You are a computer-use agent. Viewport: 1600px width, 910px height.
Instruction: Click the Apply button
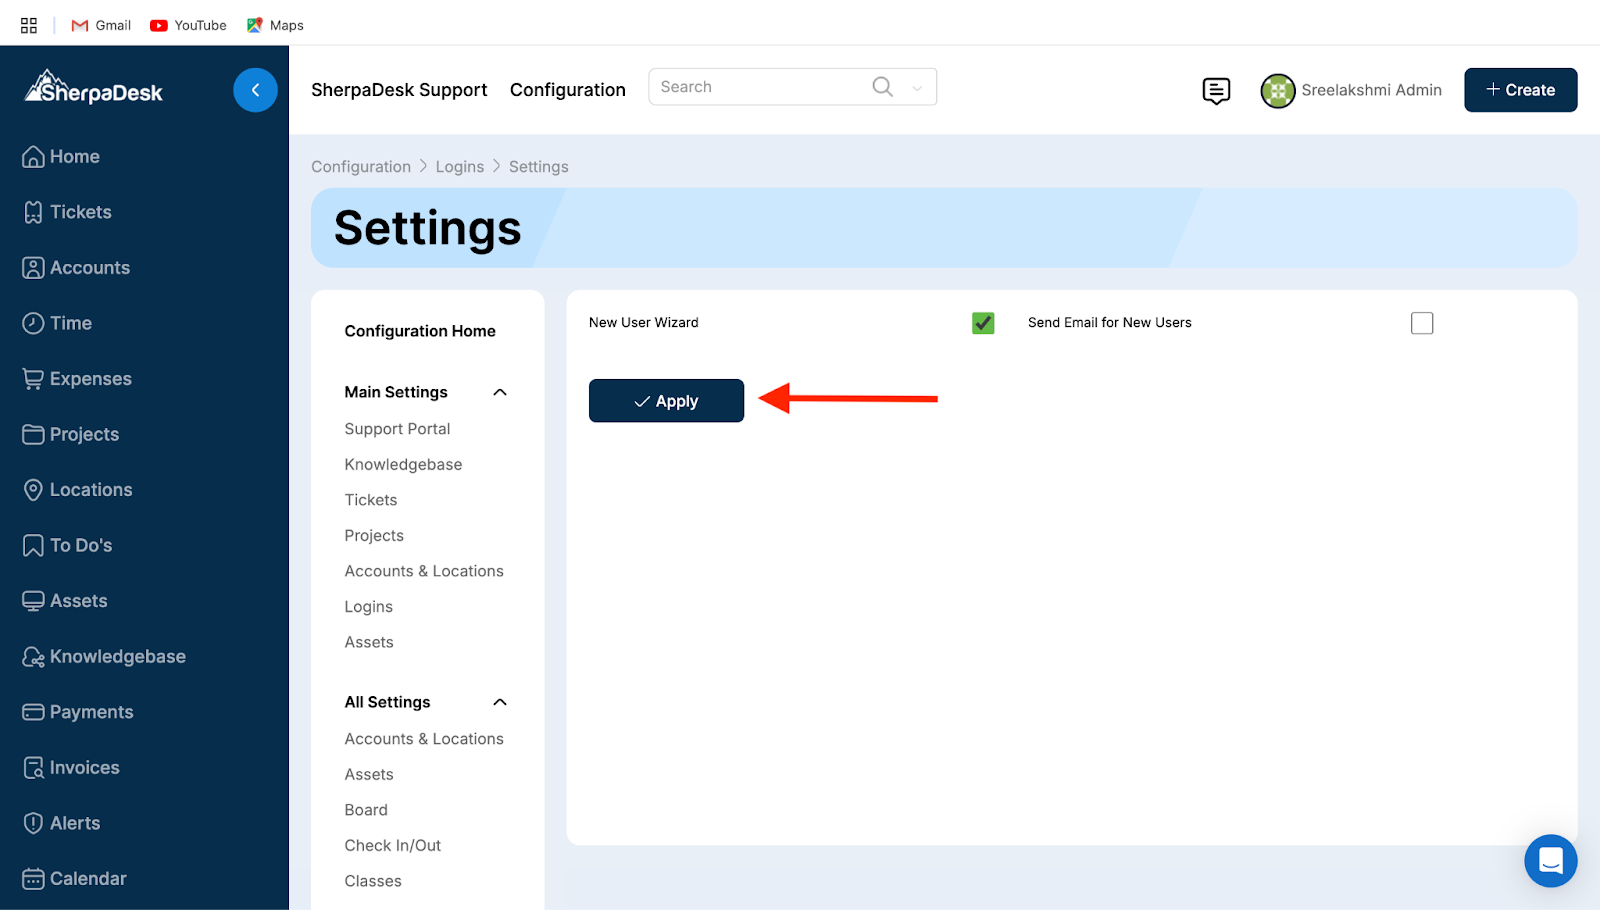666,401
